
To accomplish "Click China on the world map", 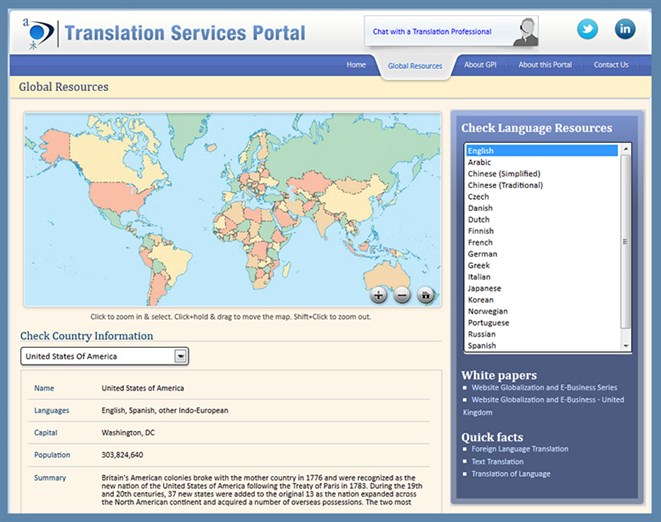I will click(x=353, y=202).
